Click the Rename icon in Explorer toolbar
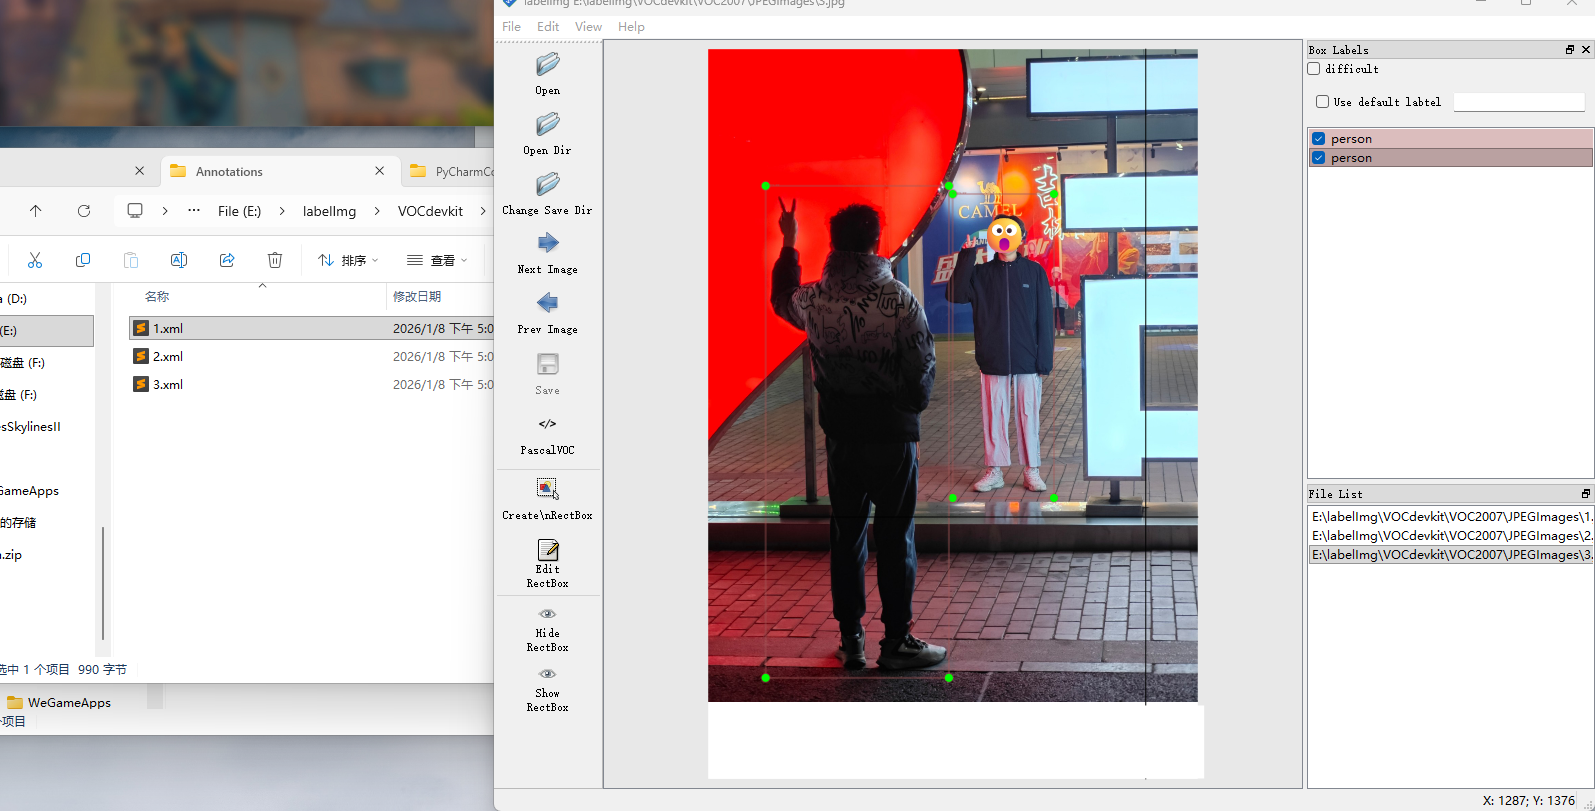 (x=179, y=260)
